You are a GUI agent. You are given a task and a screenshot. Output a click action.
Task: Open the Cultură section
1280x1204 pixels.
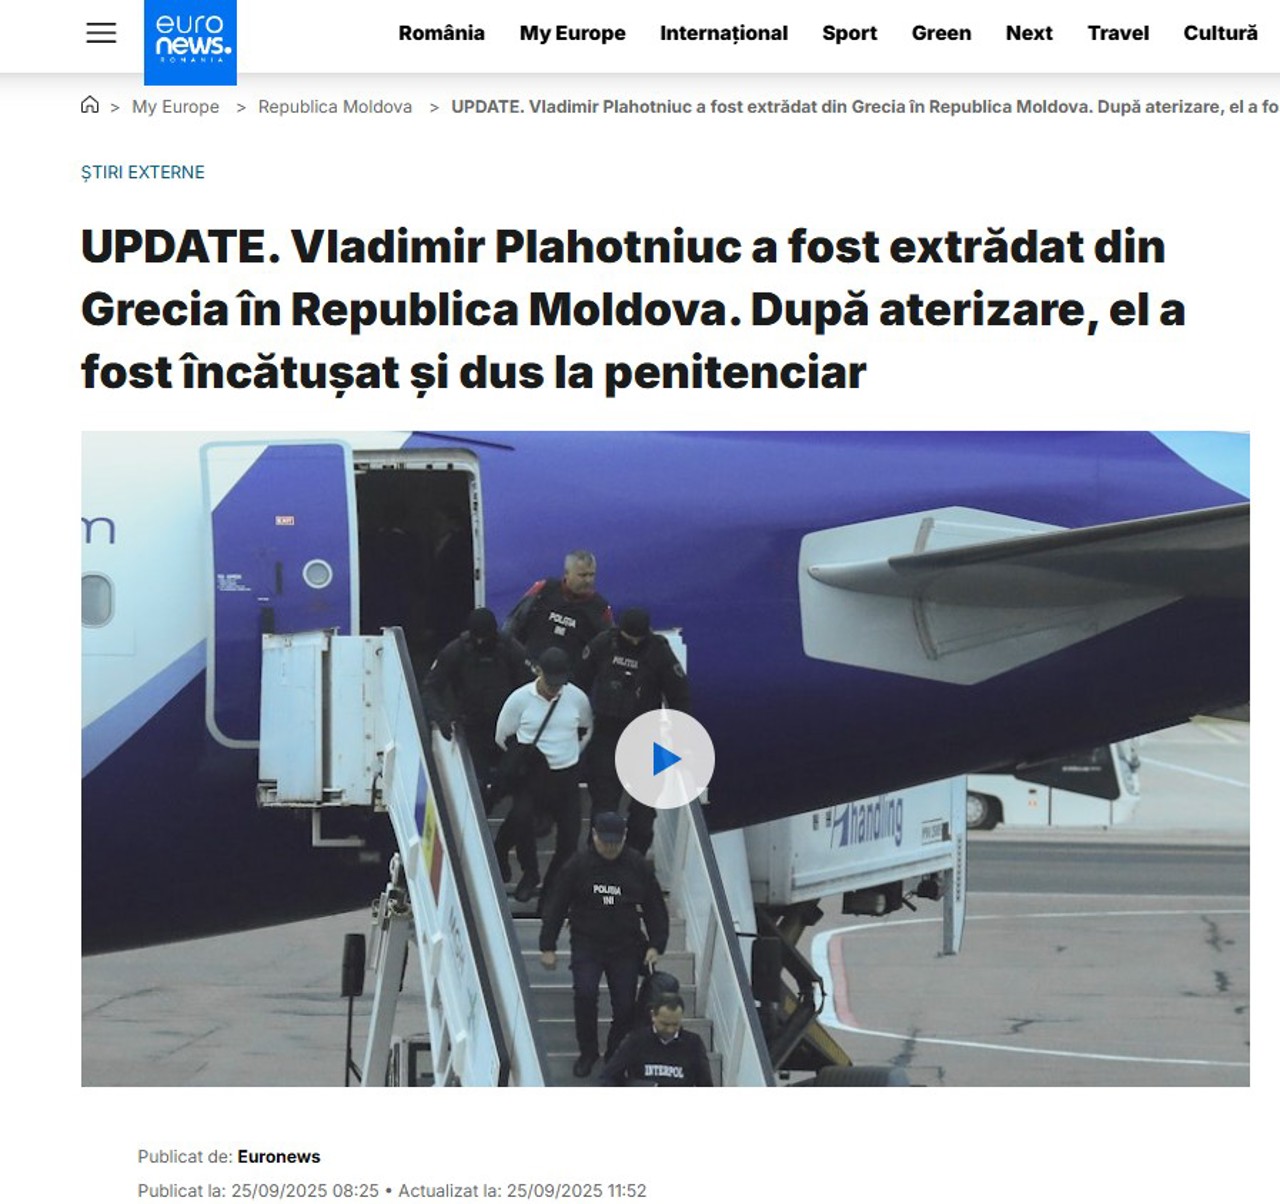pos(1220,33)
